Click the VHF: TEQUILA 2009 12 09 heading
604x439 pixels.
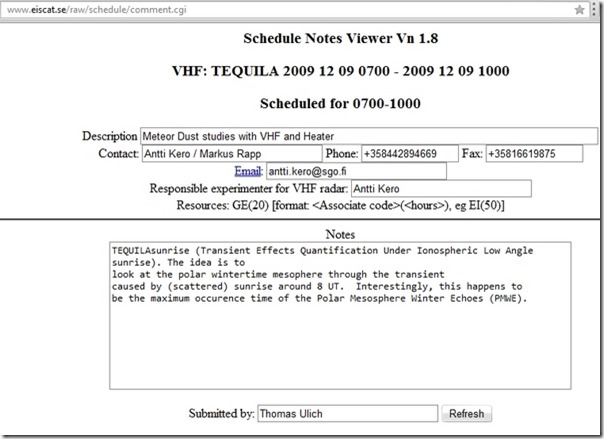(341, 71)
